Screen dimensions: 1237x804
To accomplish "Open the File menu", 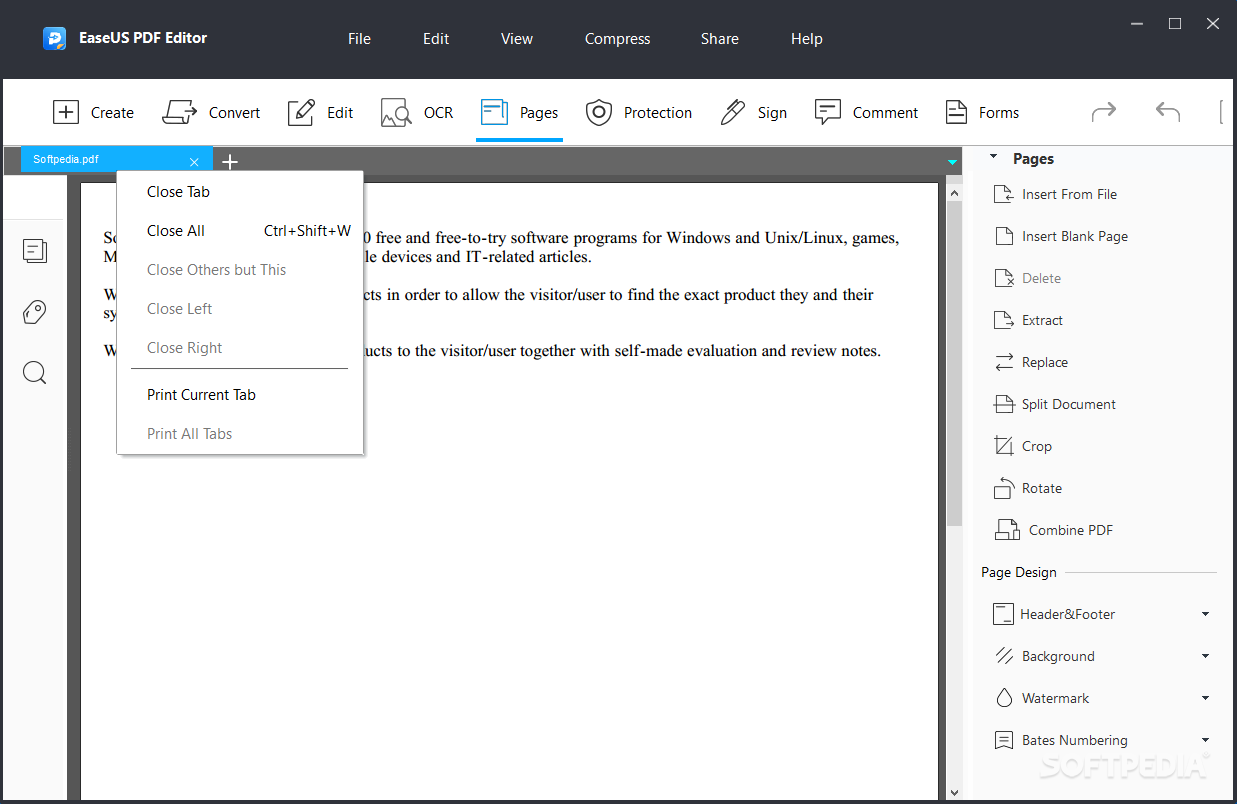I will pos(359,39).
